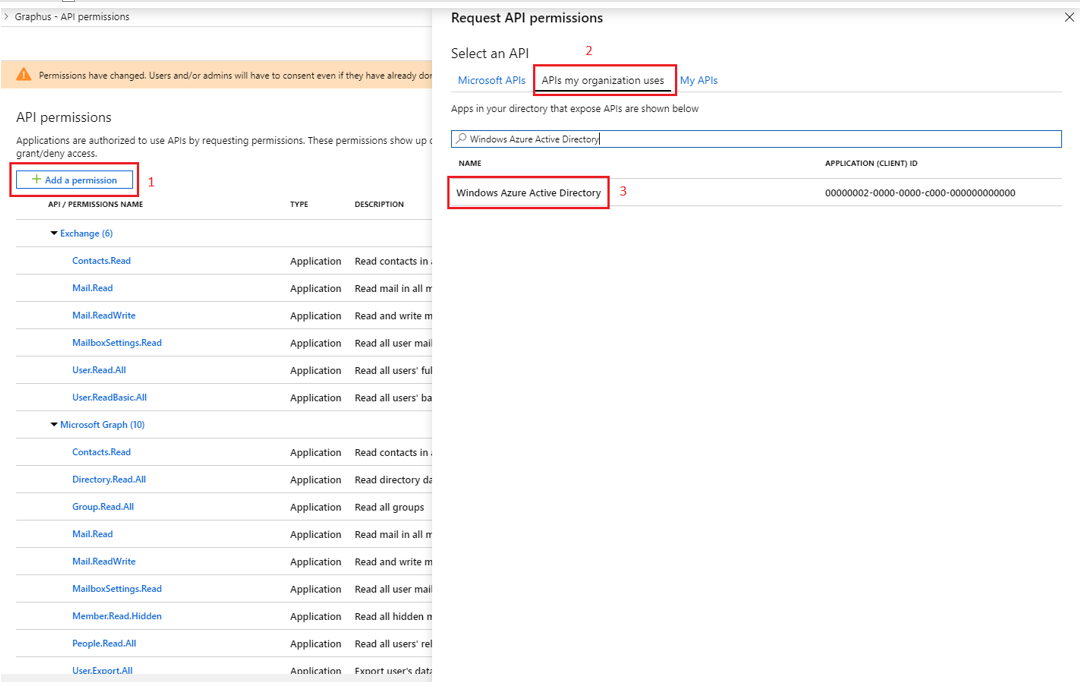Viewport: 1080px width, 686px height.
Task: Open User.Export.All permission link
Action: [x=103, y=670]
